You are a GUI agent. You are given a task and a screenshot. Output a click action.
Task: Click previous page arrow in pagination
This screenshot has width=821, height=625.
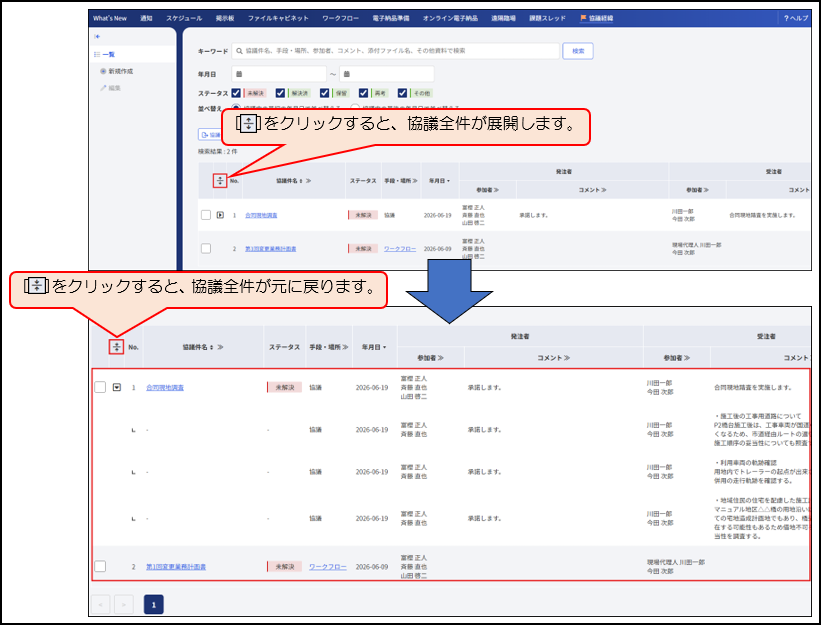click(101, 604)
